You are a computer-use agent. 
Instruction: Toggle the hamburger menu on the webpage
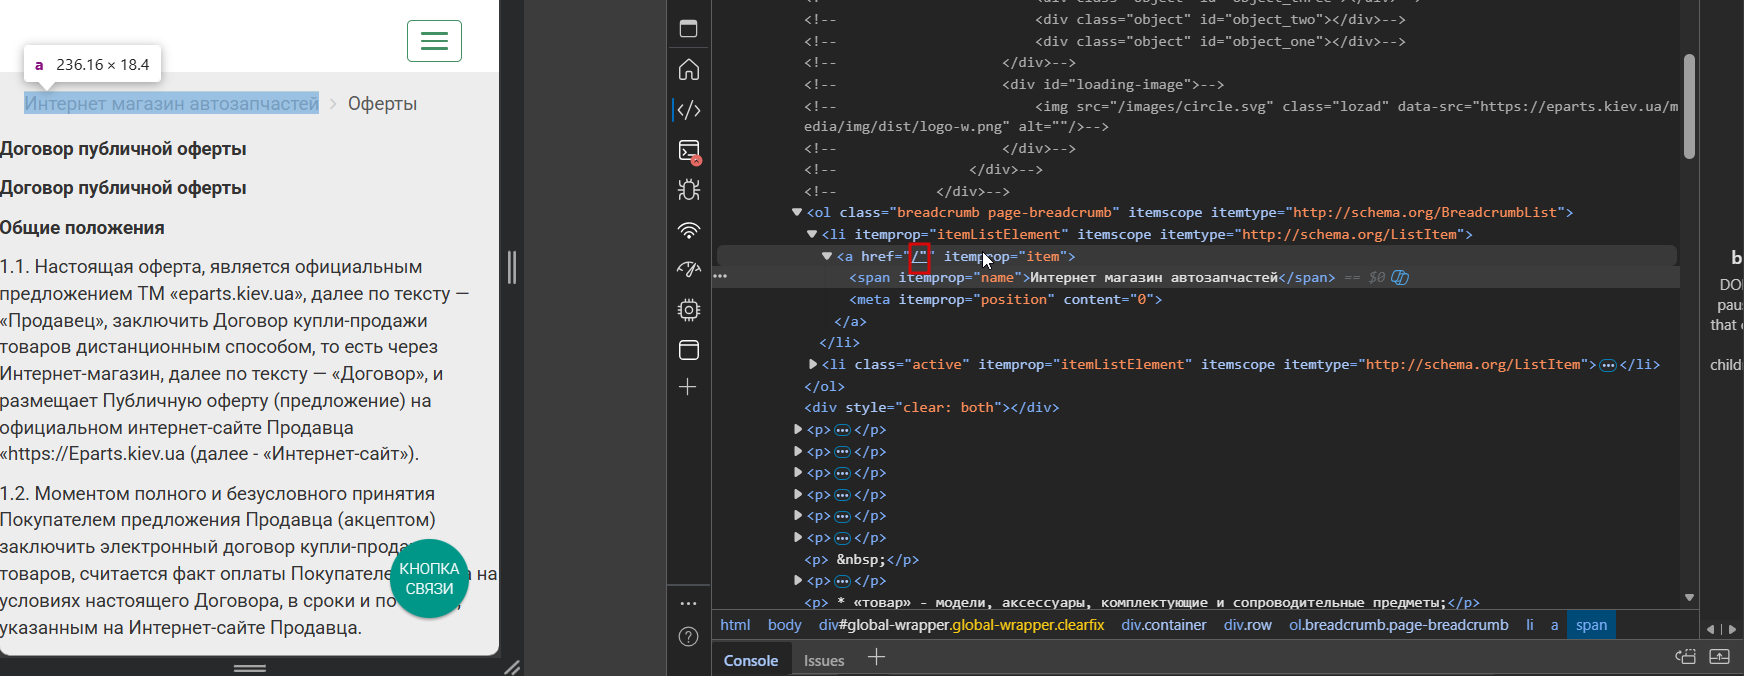tap(434, 41)
